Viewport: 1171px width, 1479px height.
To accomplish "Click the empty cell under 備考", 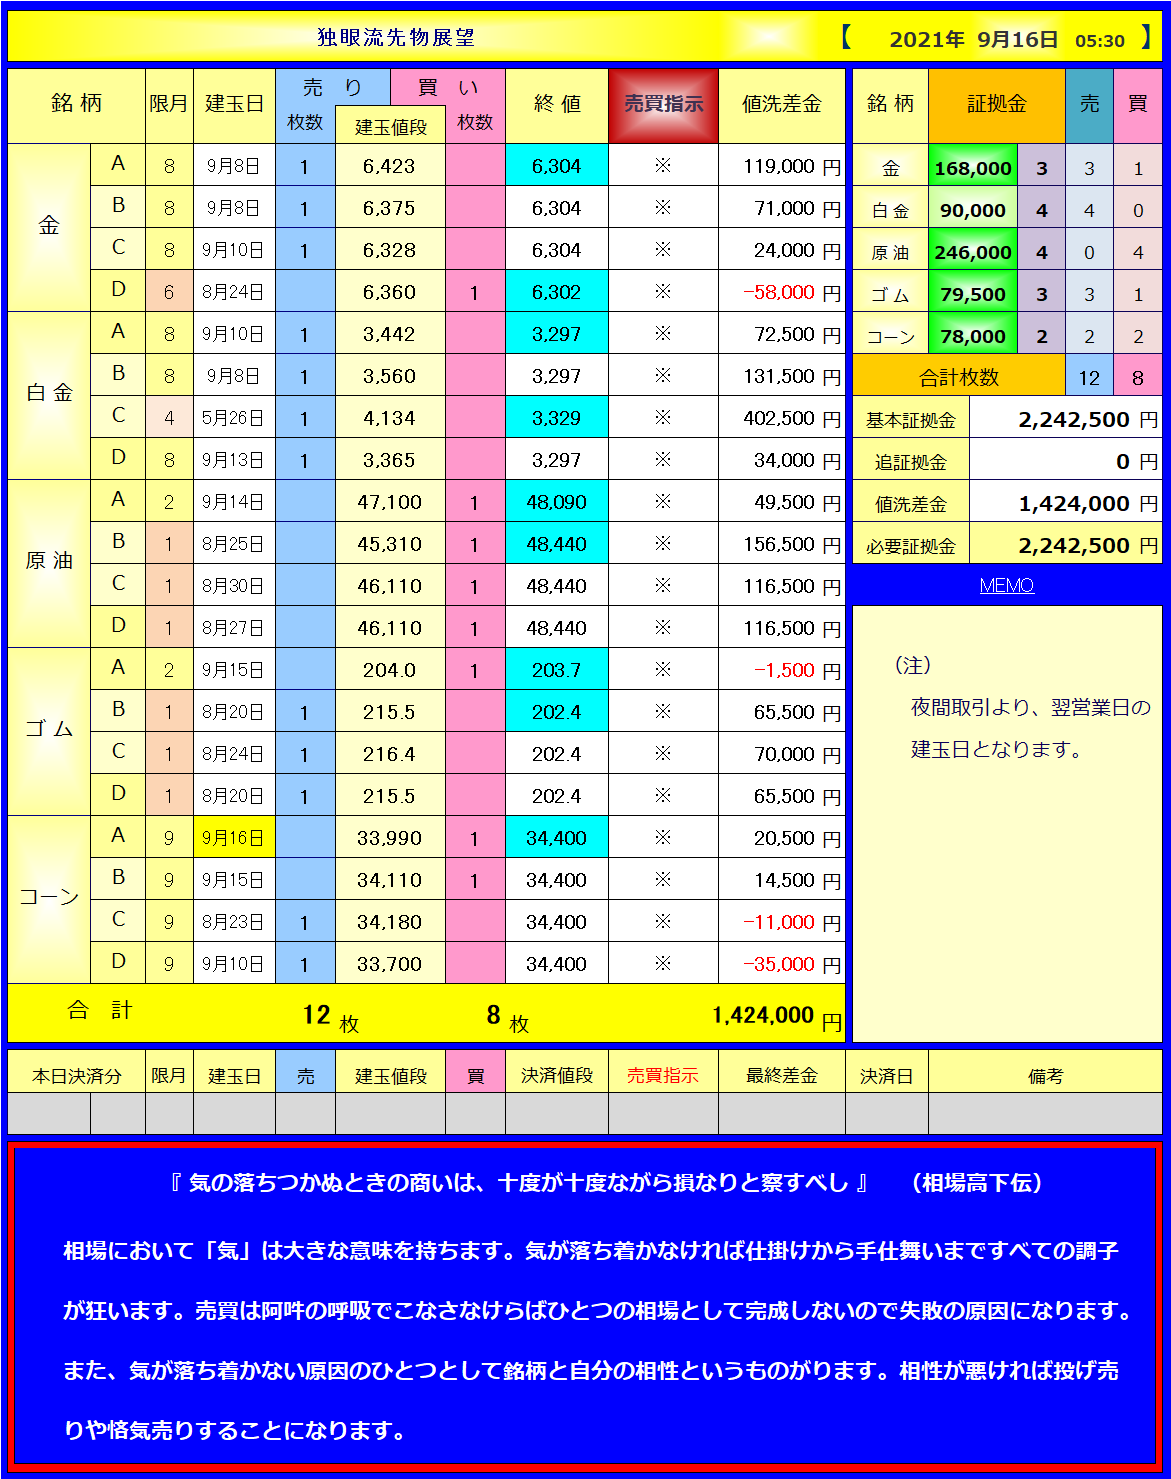I will 1045,1114.
